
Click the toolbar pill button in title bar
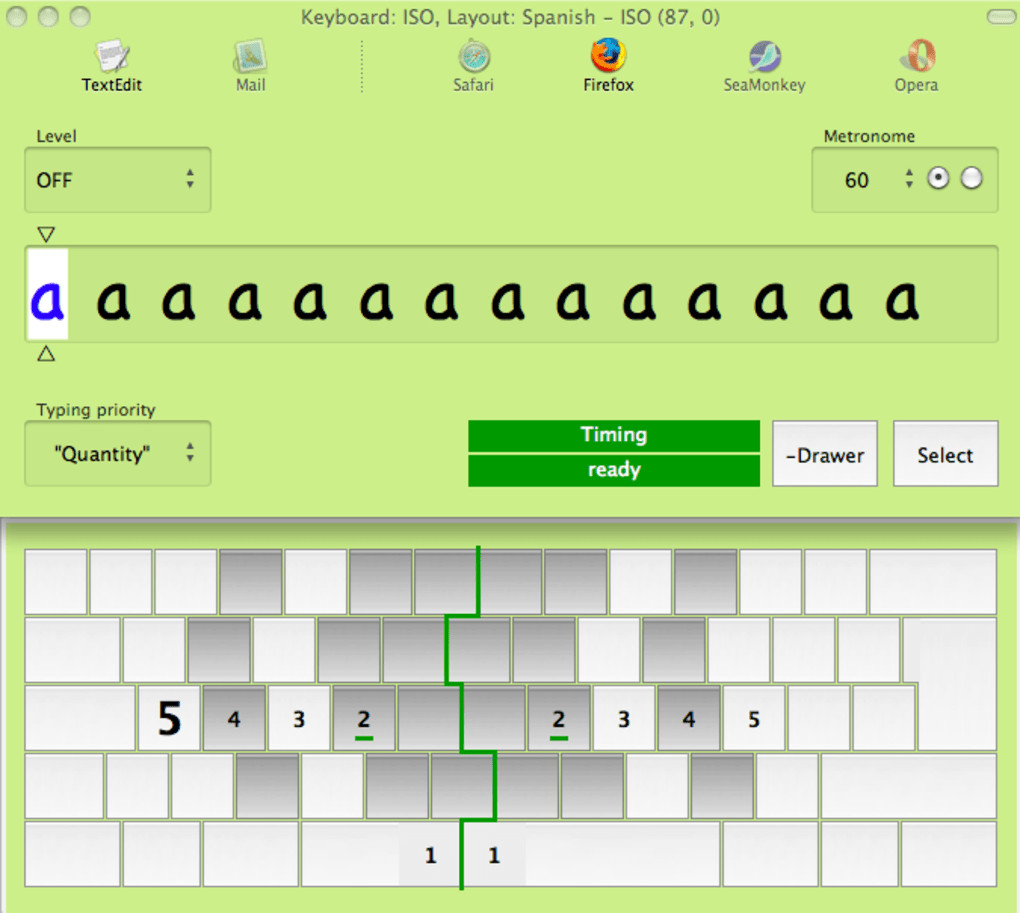tap(1001, 17)
